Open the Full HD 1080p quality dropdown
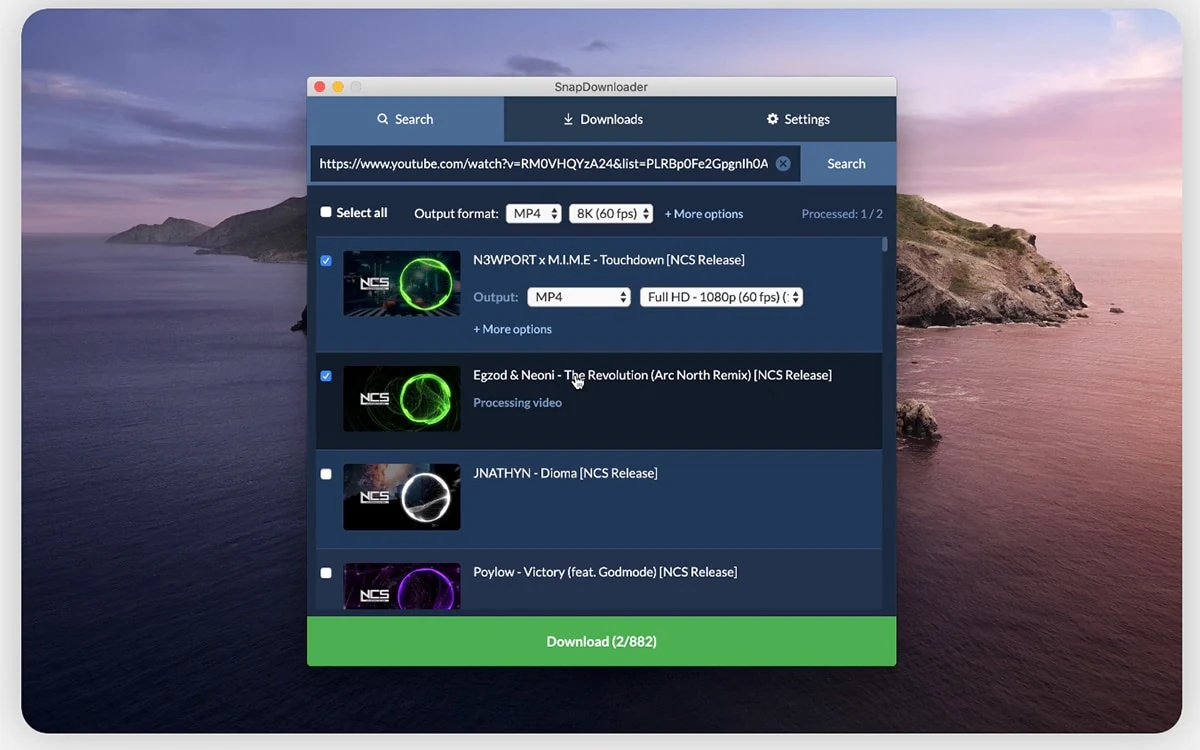 [x=721, y=297]
